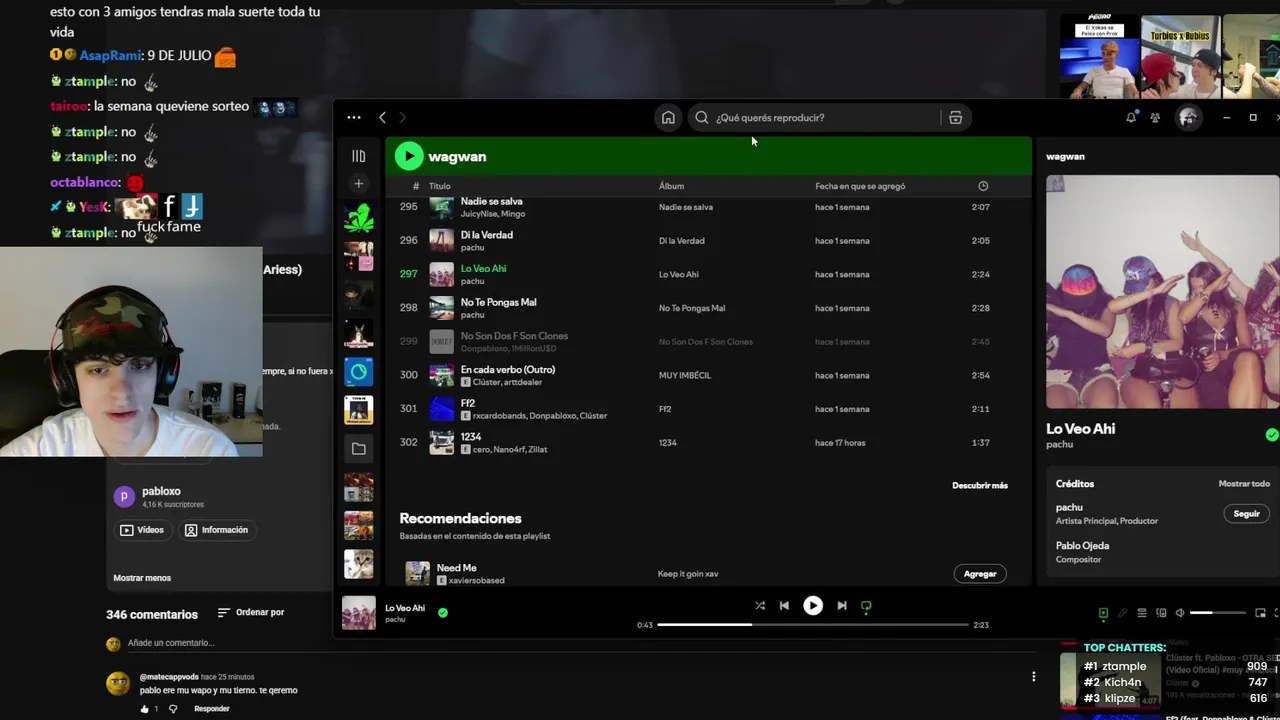
Task: Toggle shuffle in the player
Action: (760, 605)
